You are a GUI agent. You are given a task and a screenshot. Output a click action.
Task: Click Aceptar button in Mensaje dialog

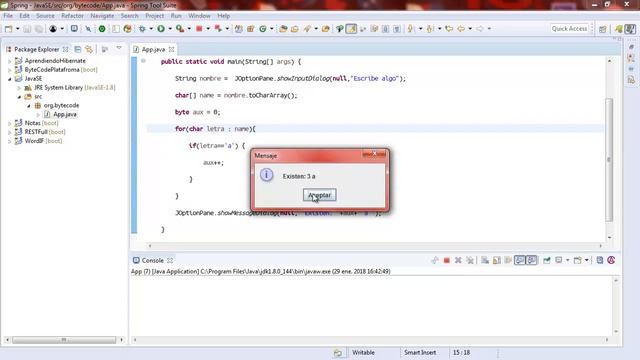320,195
